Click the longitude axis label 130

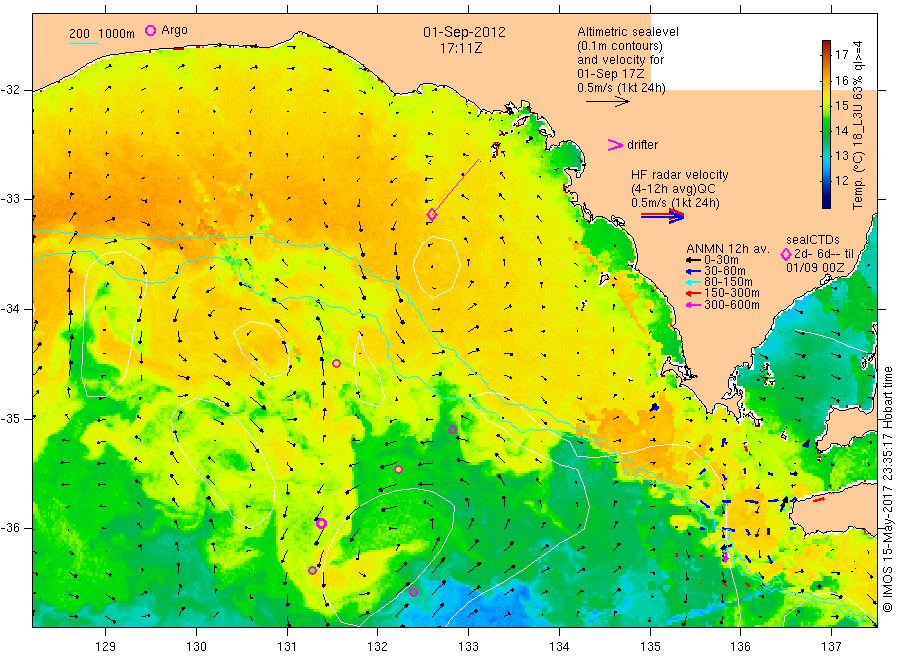tap(196, 647)
